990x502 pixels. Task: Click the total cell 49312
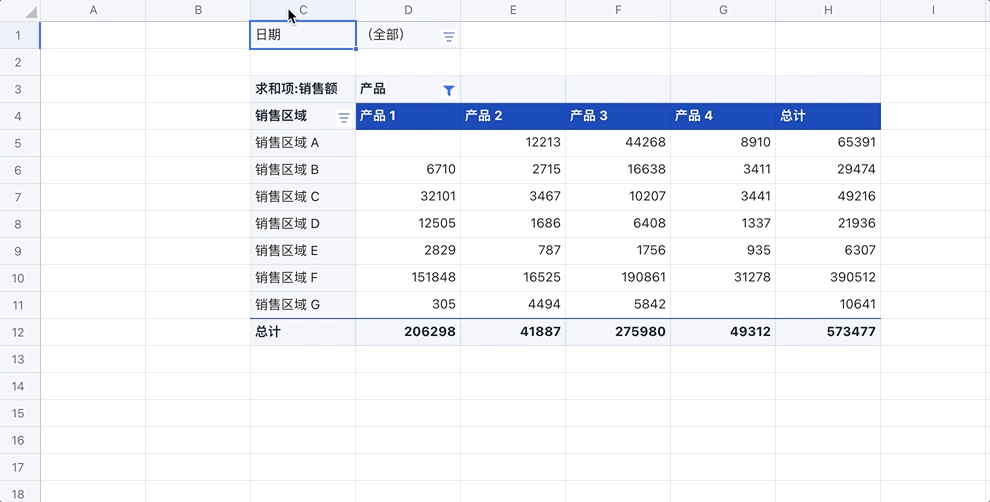coord(723,332)
